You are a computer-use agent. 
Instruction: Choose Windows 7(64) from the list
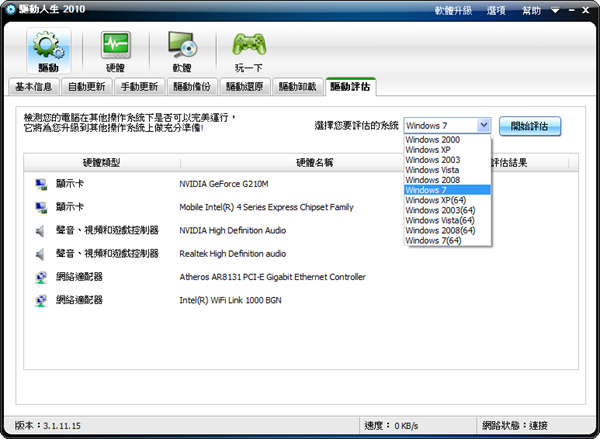point(448,240)
